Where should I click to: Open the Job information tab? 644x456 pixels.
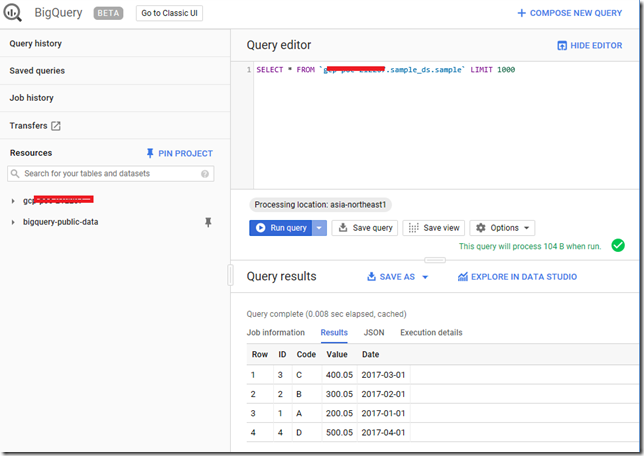276,332
